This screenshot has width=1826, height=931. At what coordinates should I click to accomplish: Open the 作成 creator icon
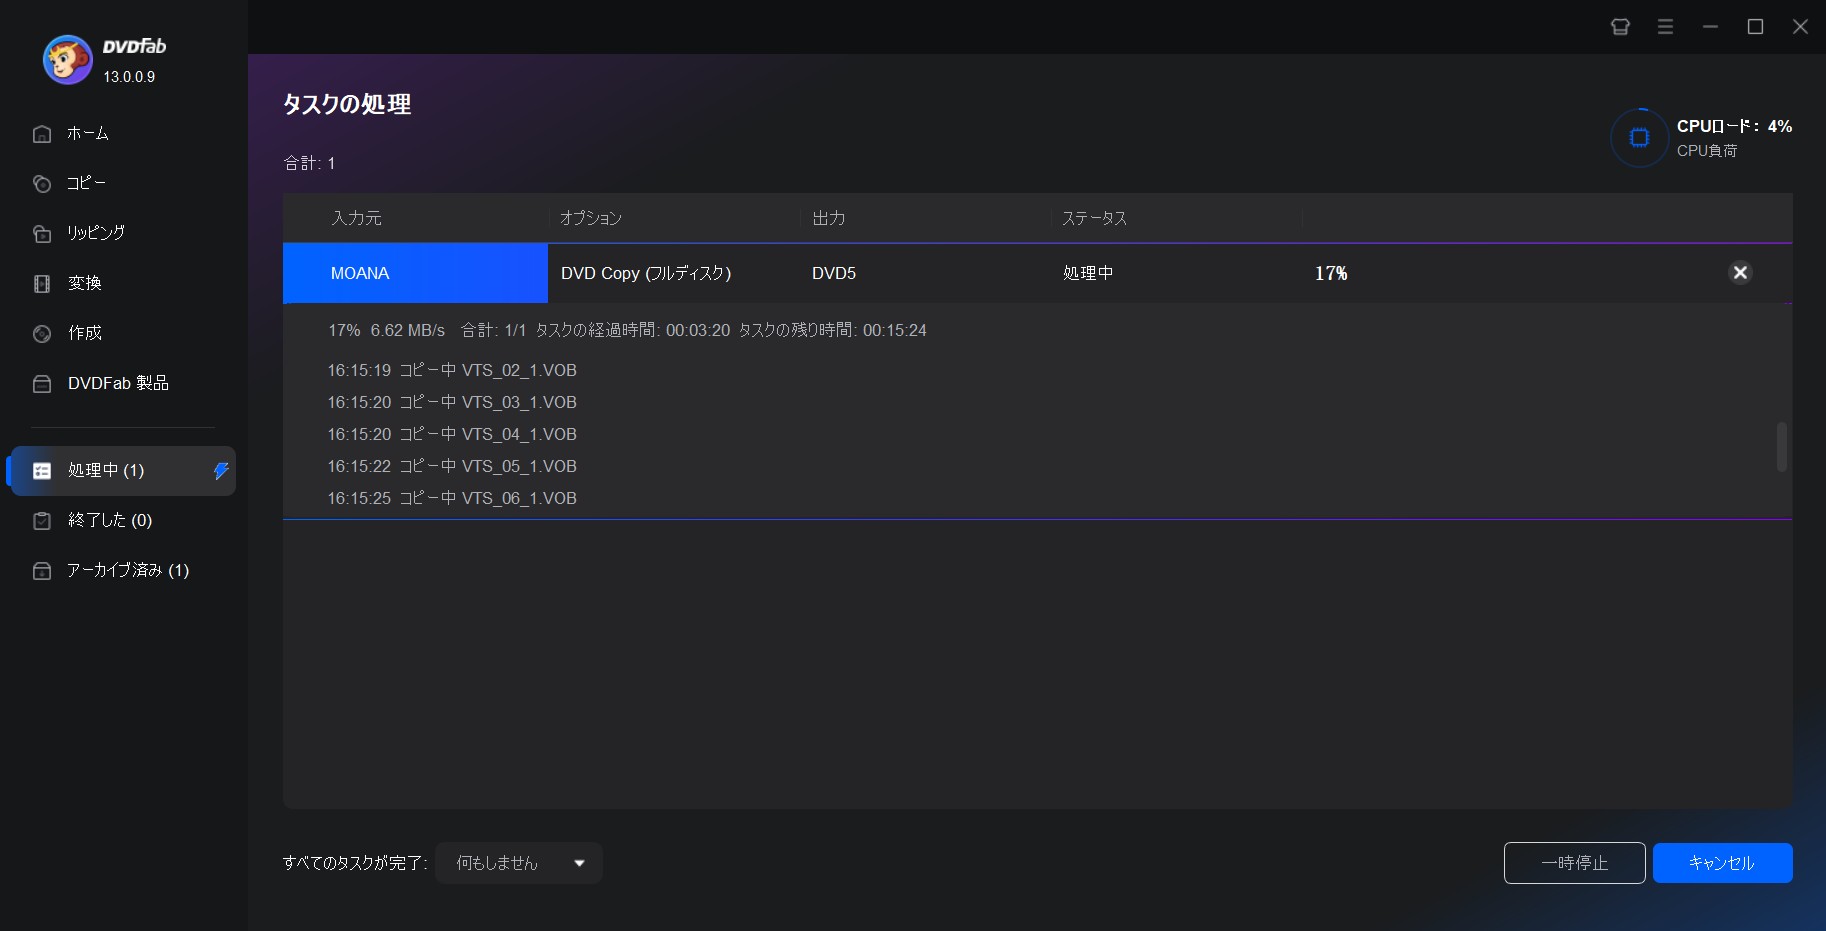pos(42,334)
